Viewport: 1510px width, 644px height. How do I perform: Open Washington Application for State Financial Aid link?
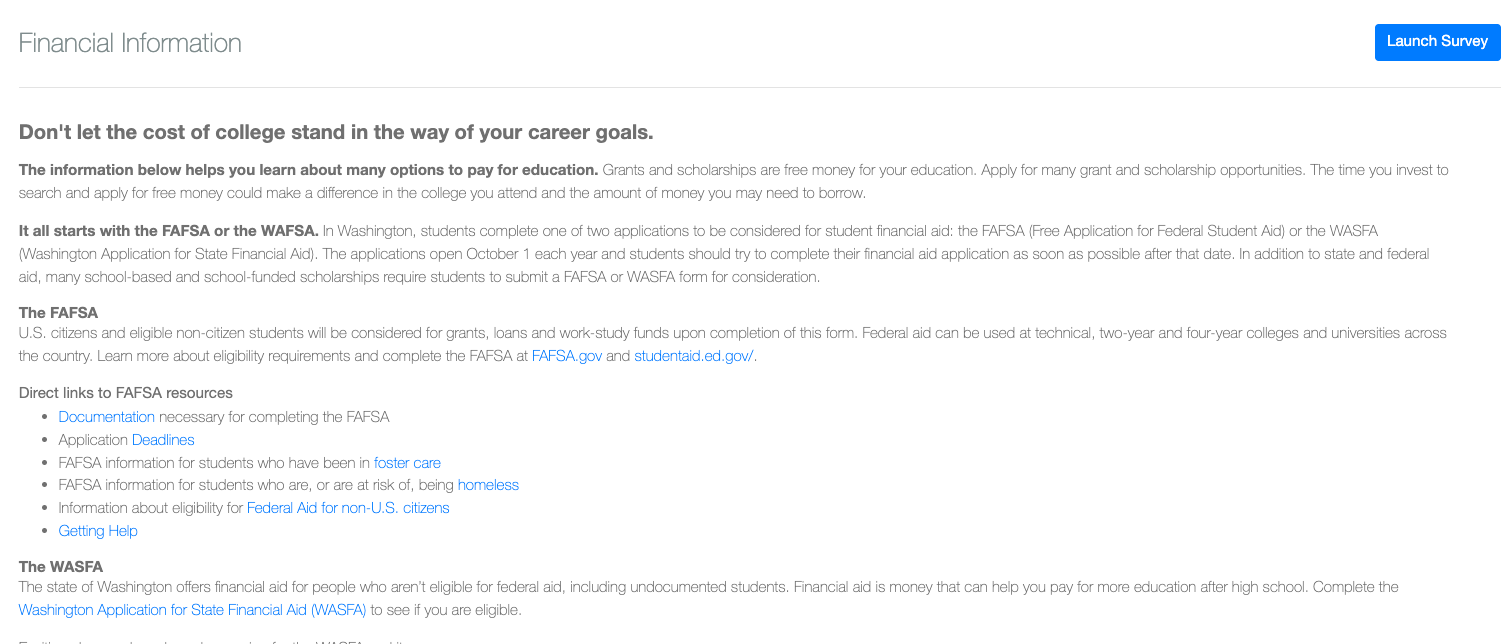(x=192, y=609)
